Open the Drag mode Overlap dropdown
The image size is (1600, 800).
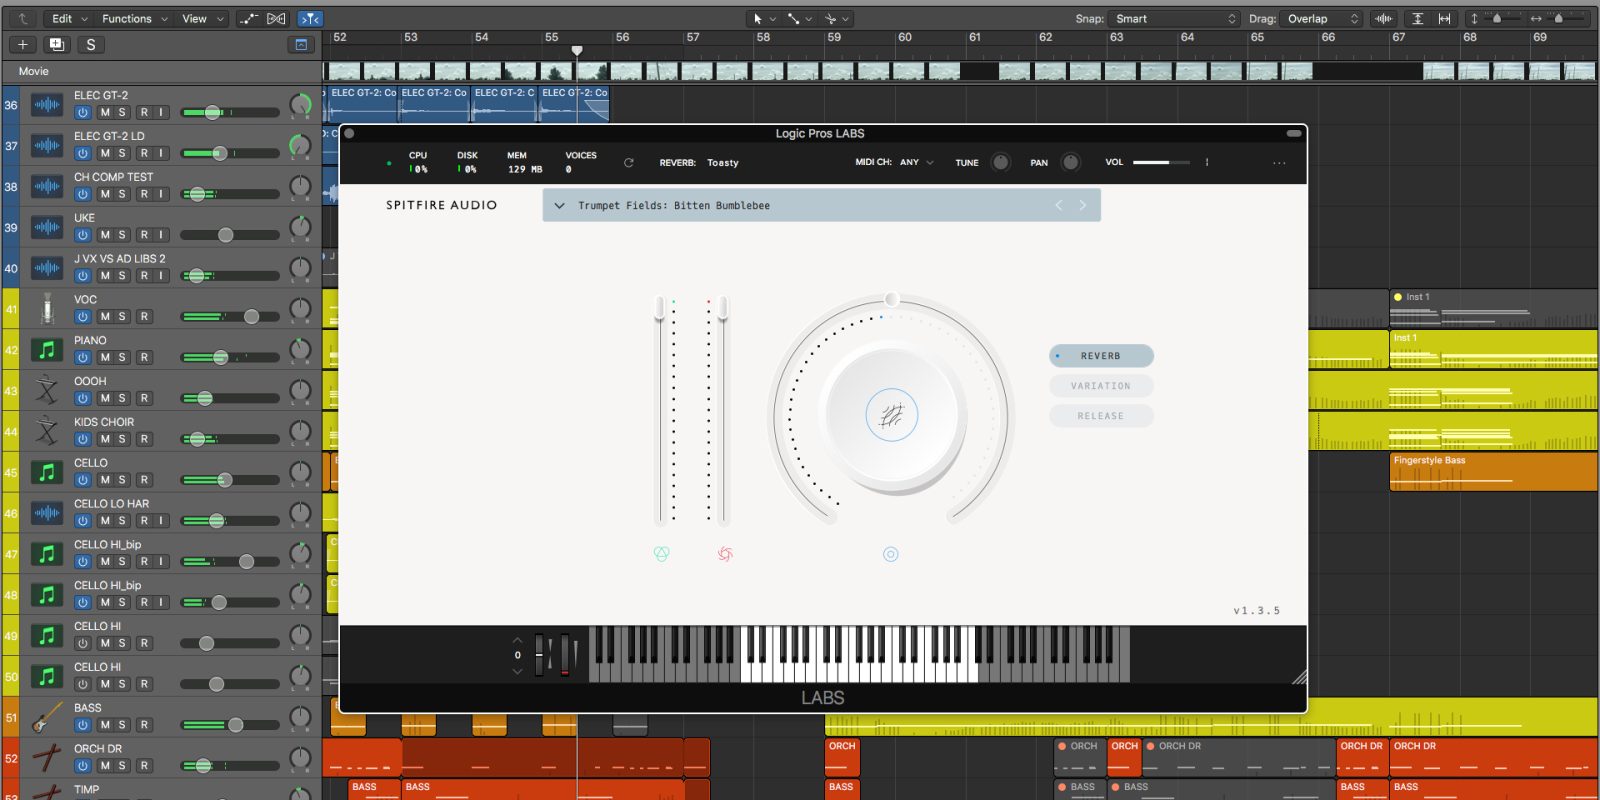point(1322,19)
